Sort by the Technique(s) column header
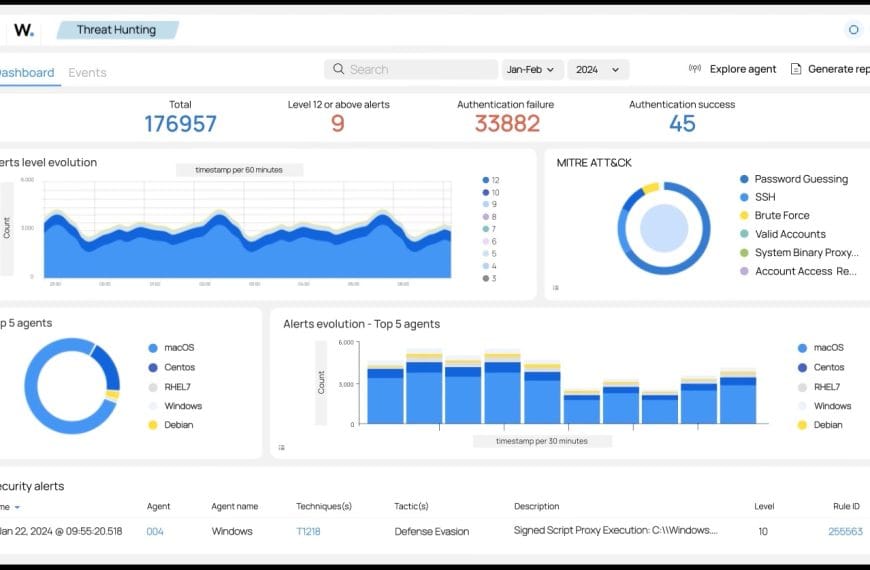Image resolution: width=870 pixels, height=570 pixels. pos(324,506)
